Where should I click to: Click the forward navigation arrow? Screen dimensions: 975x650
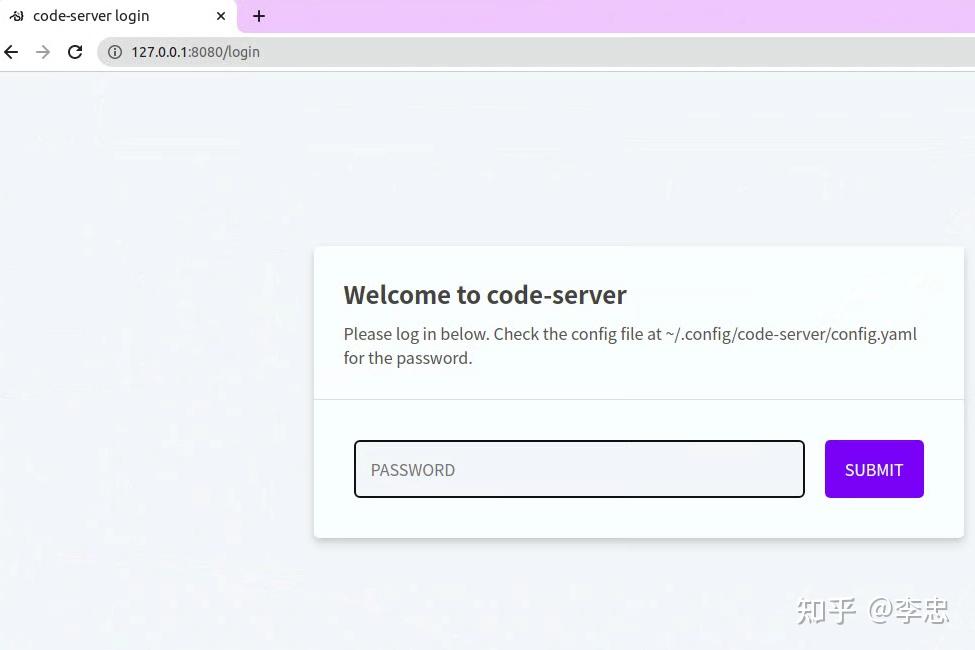coord(43,51)
